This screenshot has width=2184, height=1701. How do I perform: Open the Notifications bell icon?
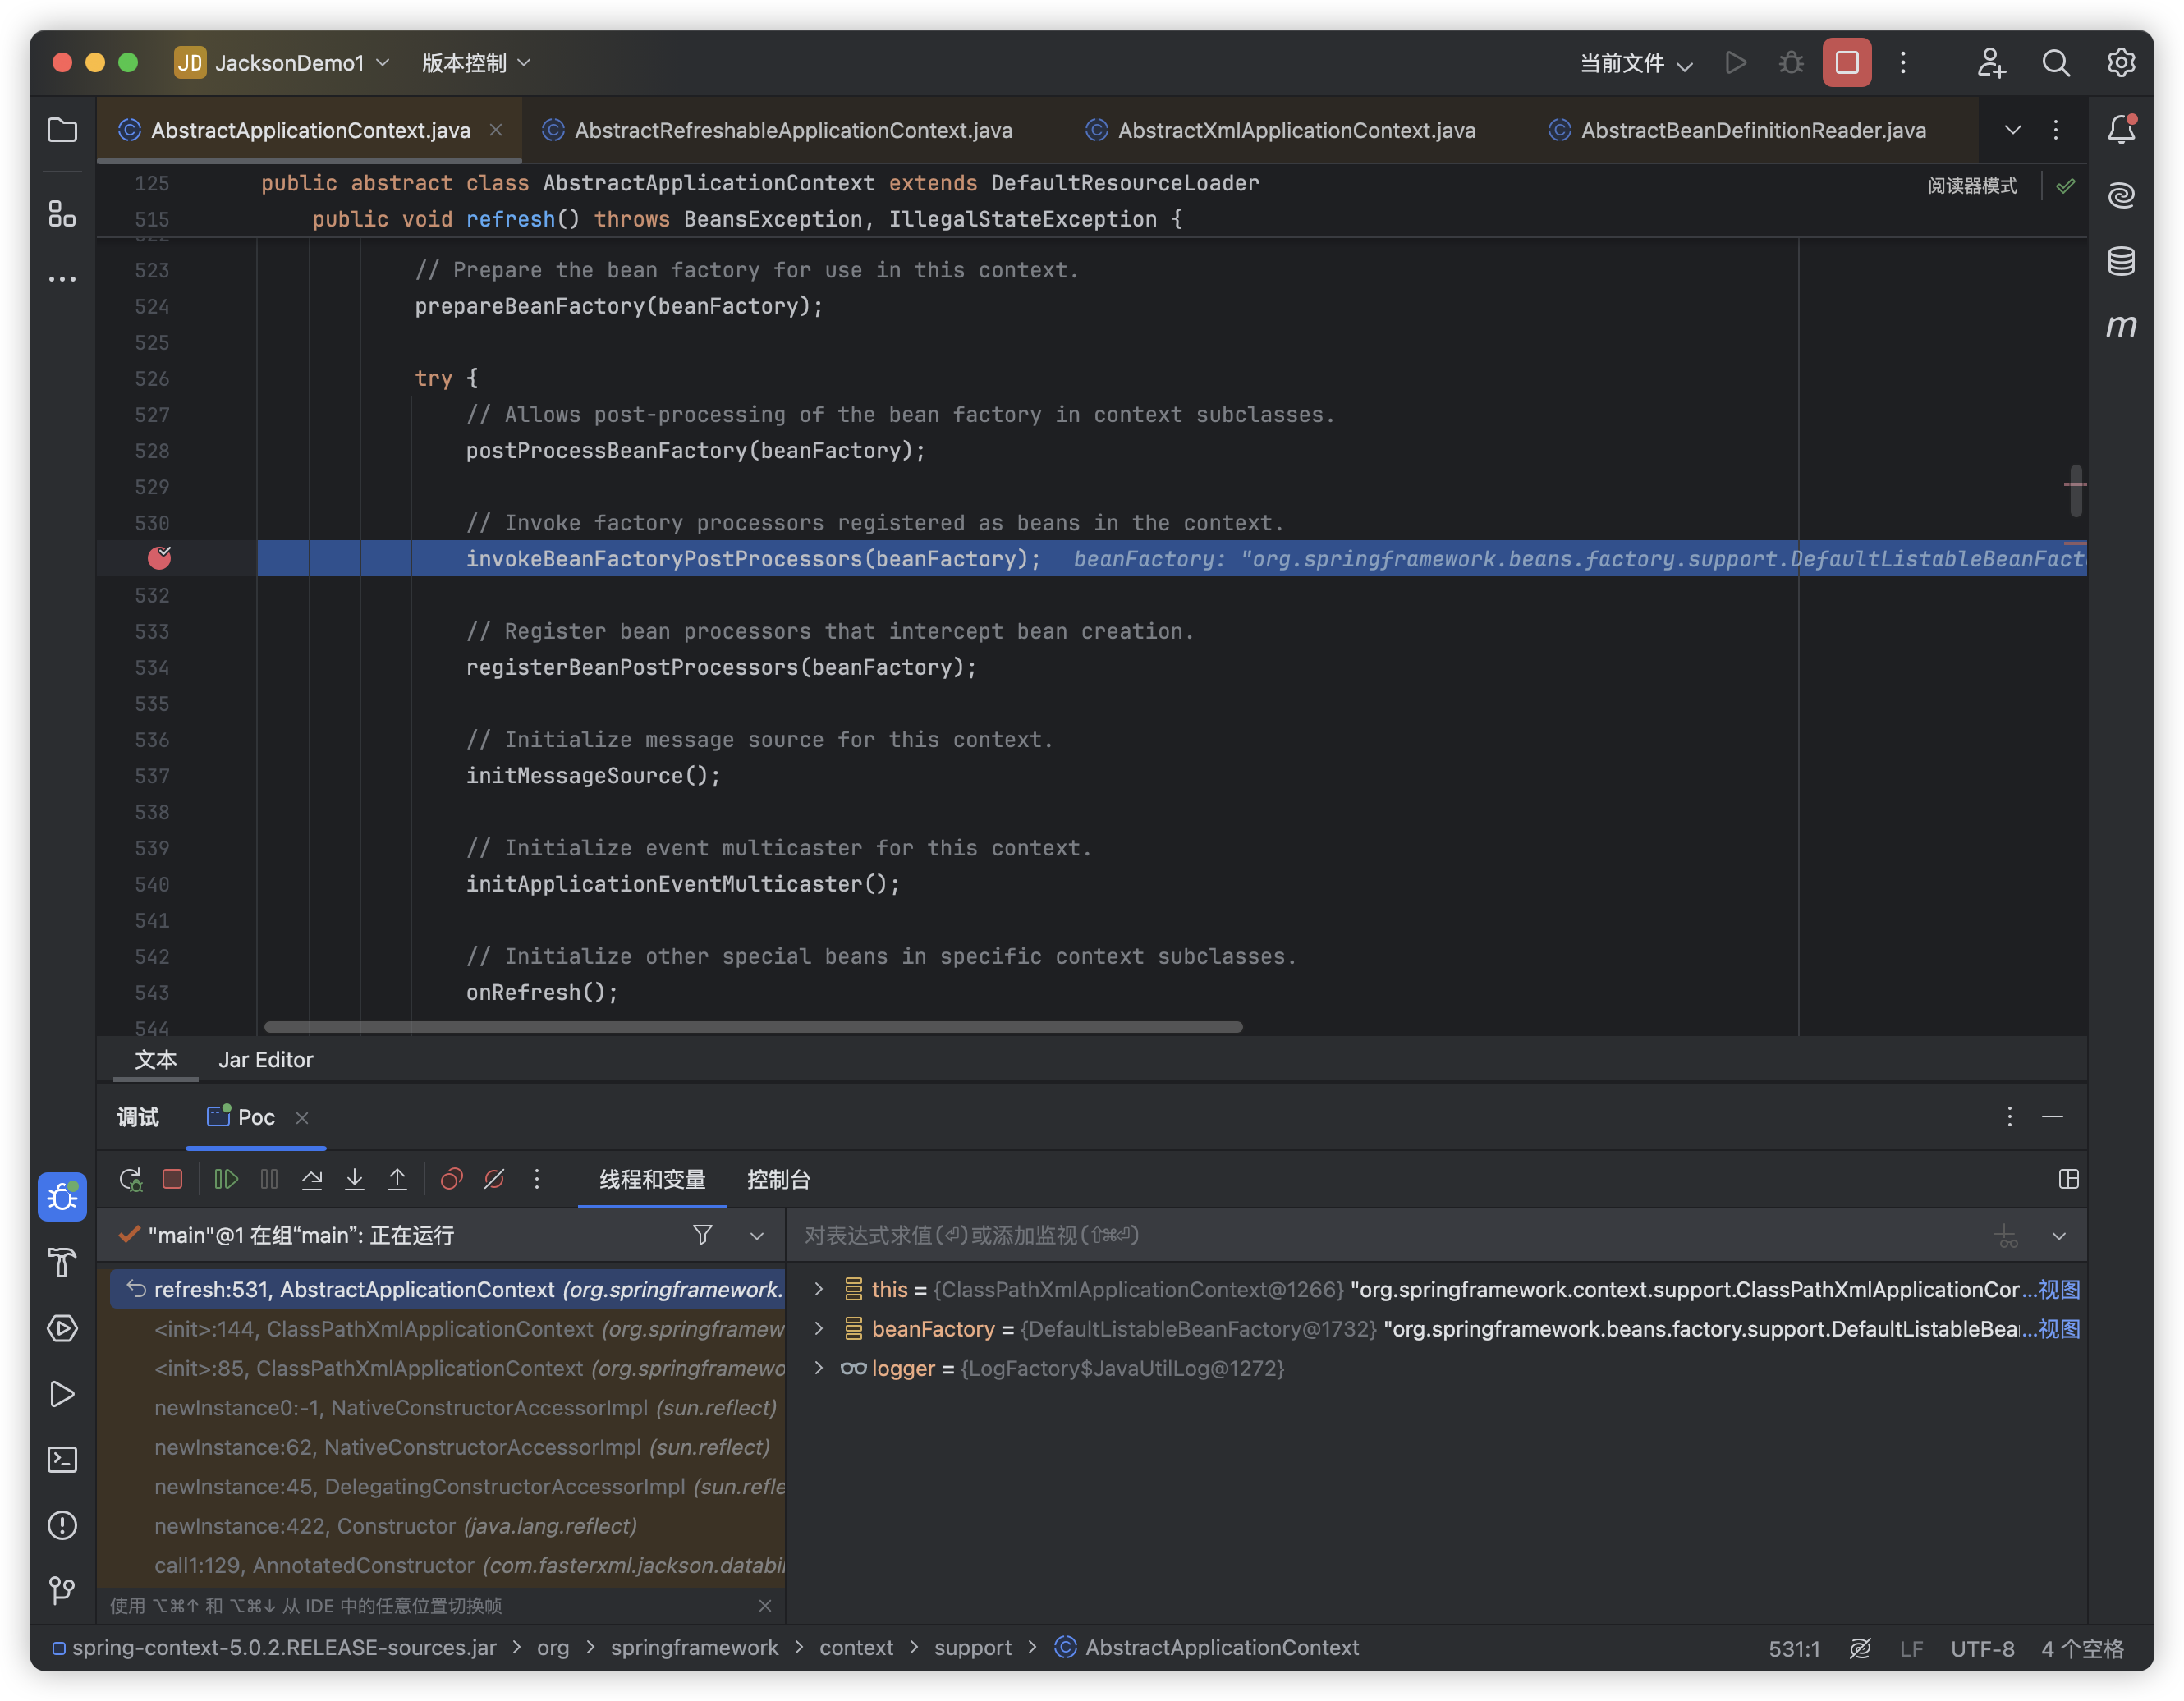pyautogui.click(x=2121, y=129)
